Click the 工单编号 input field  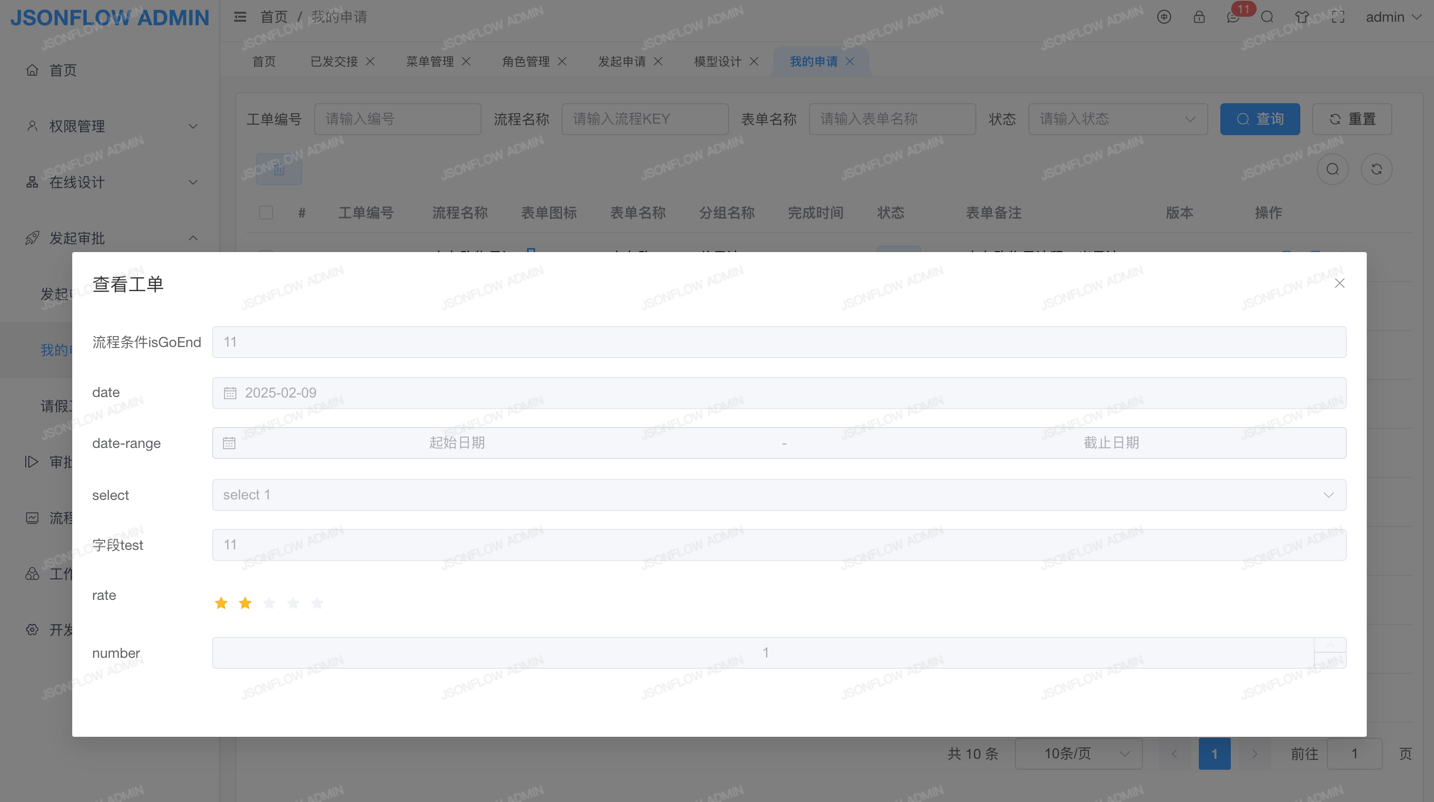[397, 119]
